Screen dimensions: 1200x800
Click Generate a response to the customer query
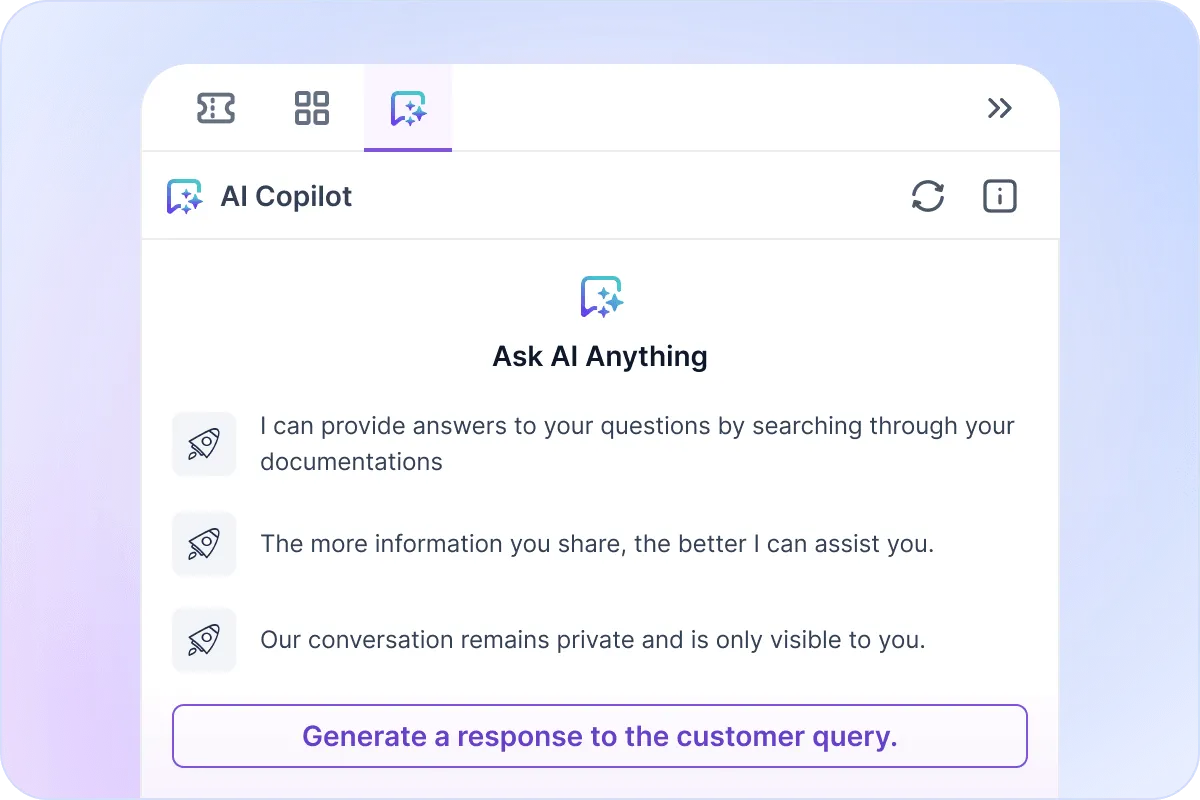click(600, 736)
